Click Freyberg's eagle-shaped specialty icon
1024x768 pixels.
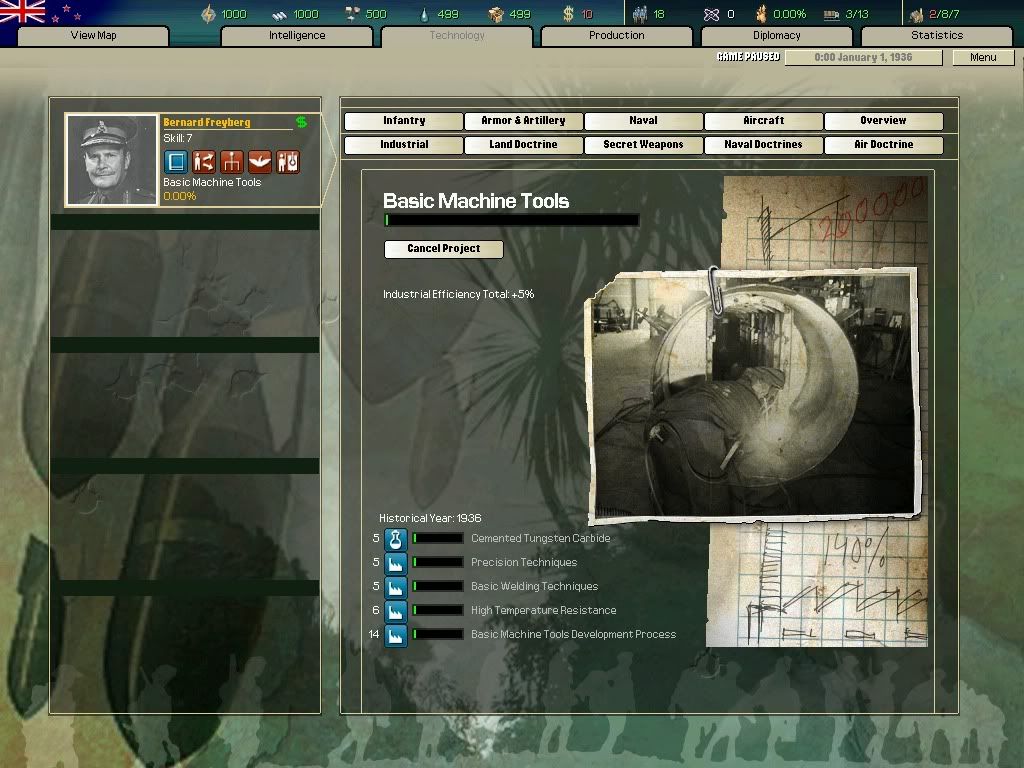click(260, 162)
